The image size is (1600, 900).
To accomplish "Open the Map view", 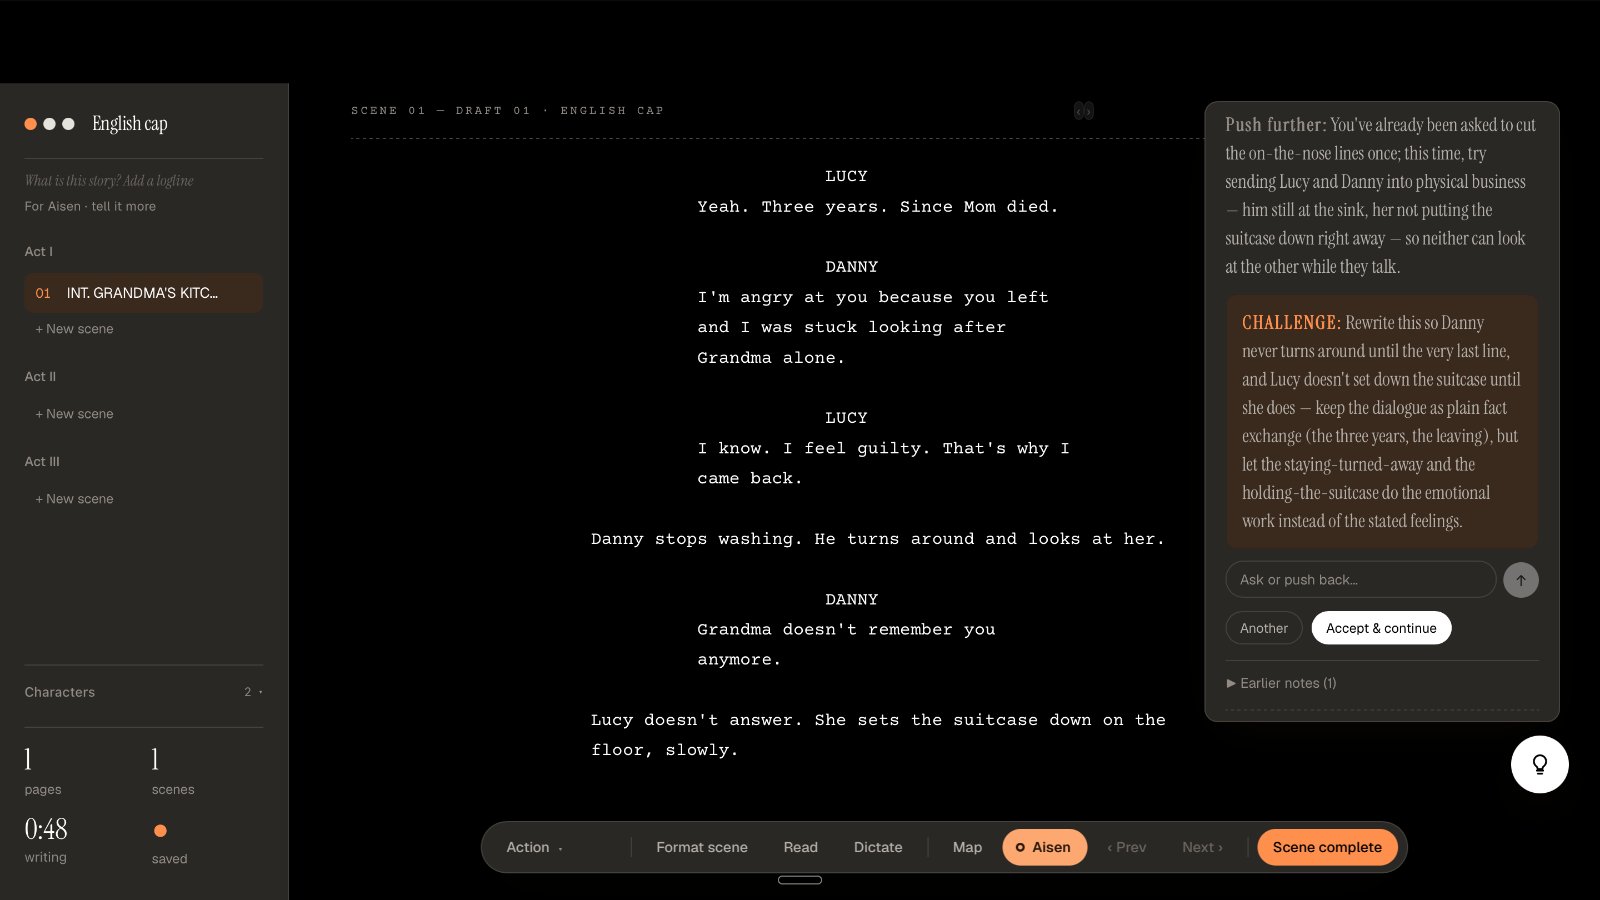I will [x=967, y=847].
